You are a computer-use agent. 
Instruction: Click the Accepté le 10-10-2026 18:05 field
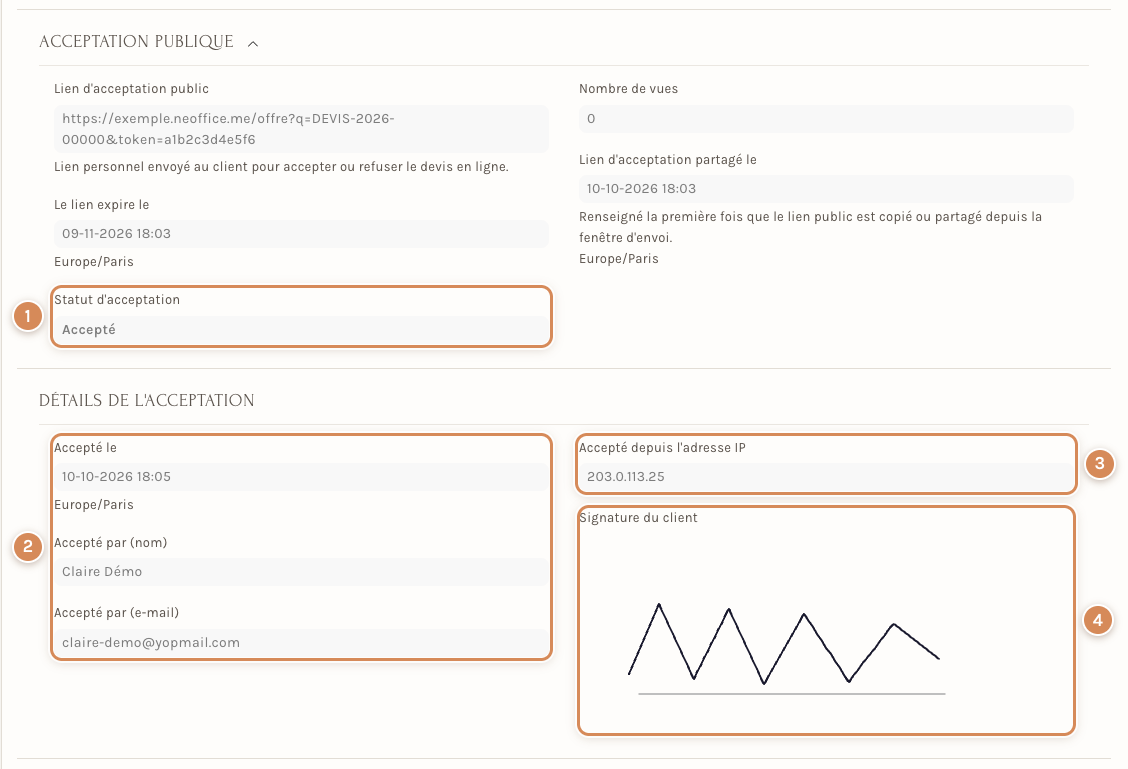301,476
